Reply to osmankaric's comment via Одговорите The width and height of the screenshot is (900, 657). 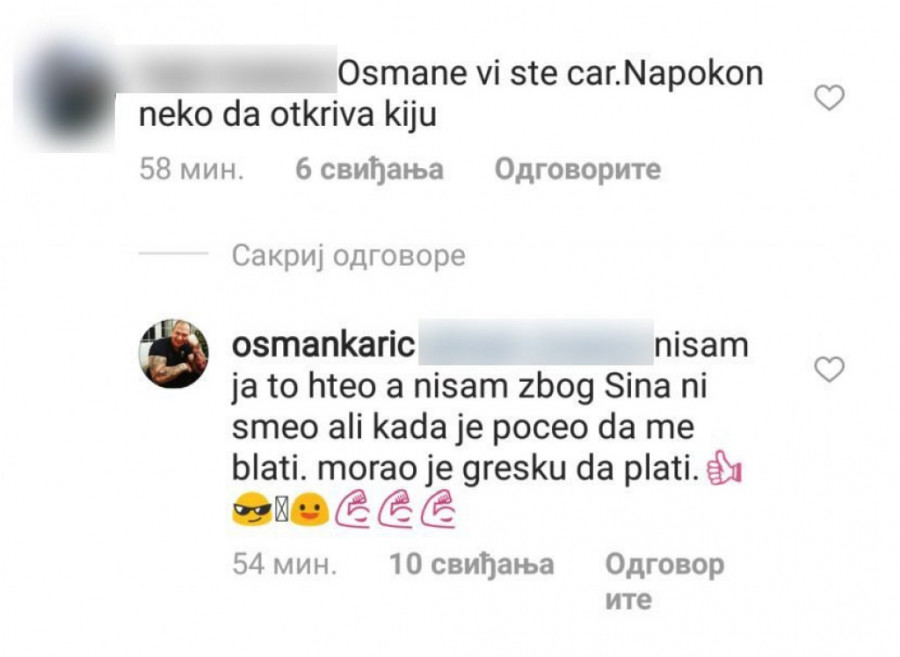[664, 581]
